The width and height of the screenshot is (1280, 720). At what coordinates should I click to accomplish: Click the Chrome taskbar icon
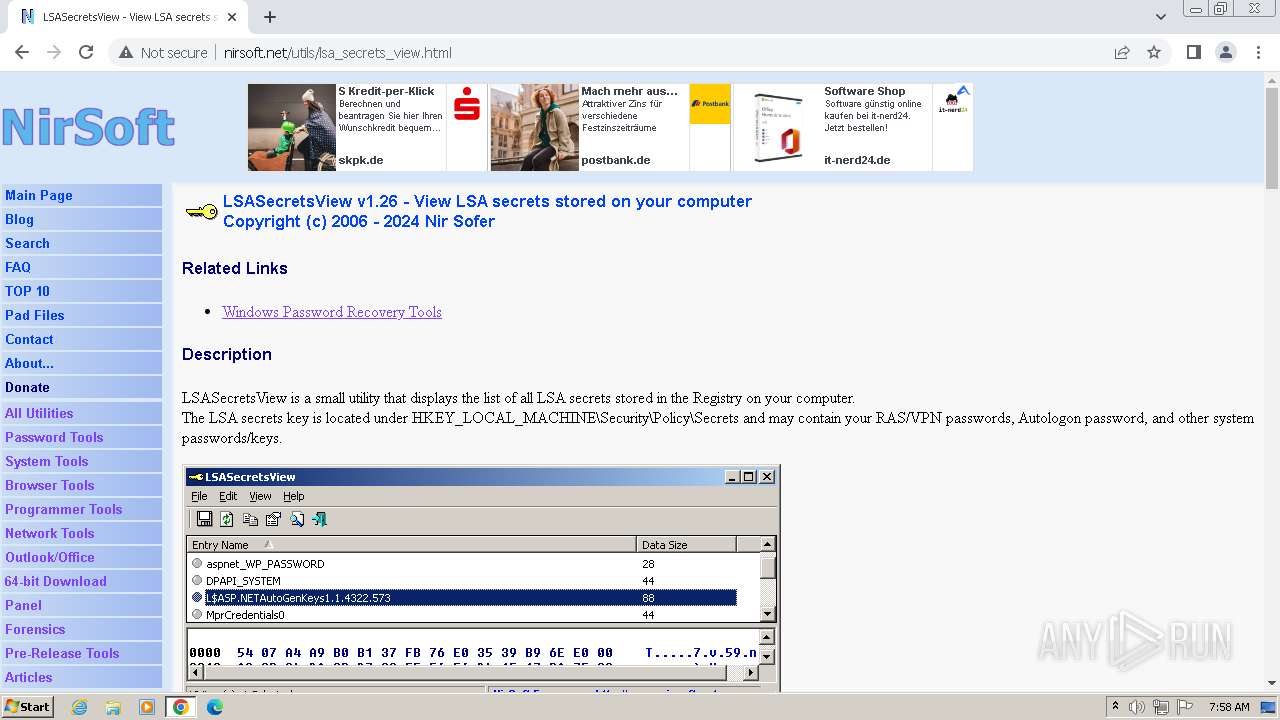(x=181, y=707)
